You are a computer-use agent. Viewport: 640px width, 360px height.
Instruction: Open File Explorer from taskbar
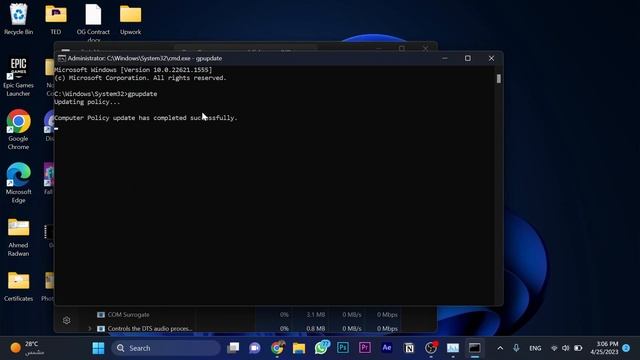pos(299,348)
